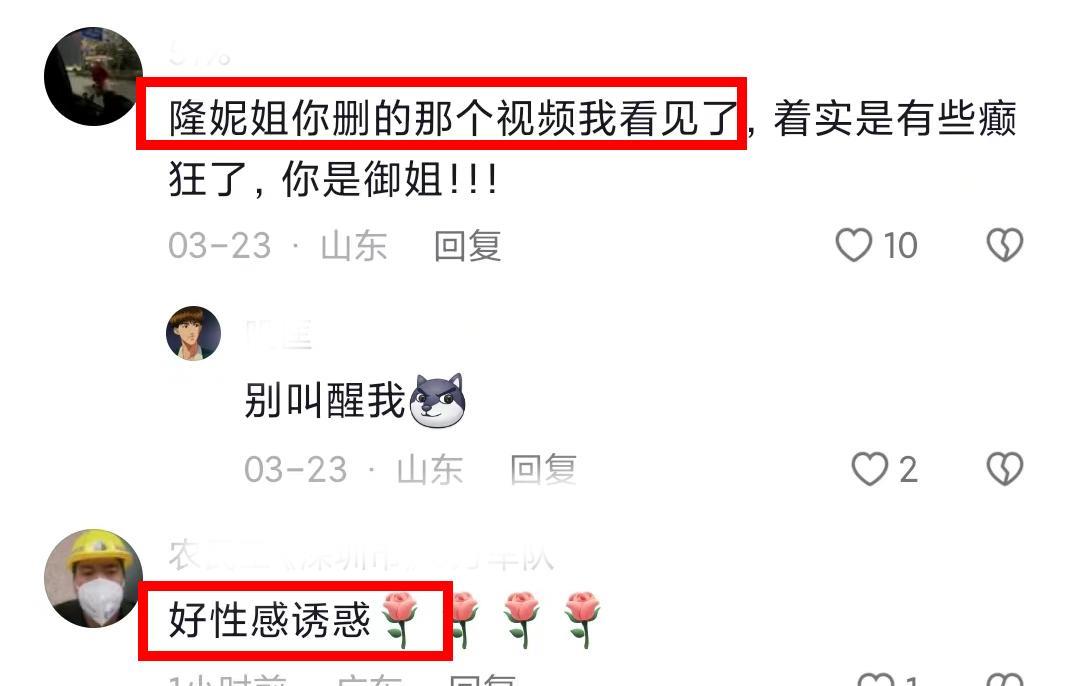Tap the husky dog emoji
Screen dimensions: 1080x686
click(437, 401)
